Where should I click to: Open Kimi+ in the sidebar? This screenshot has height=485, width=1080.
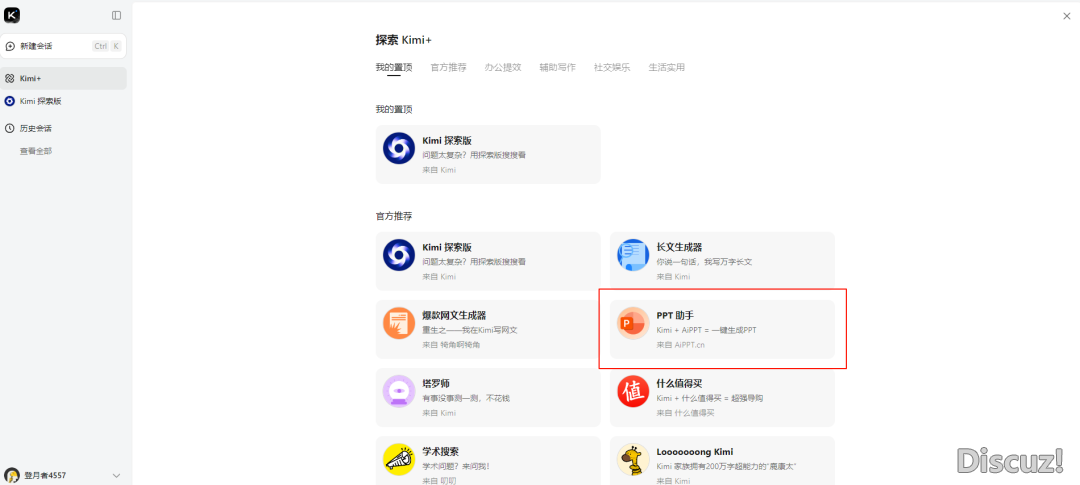63,79
